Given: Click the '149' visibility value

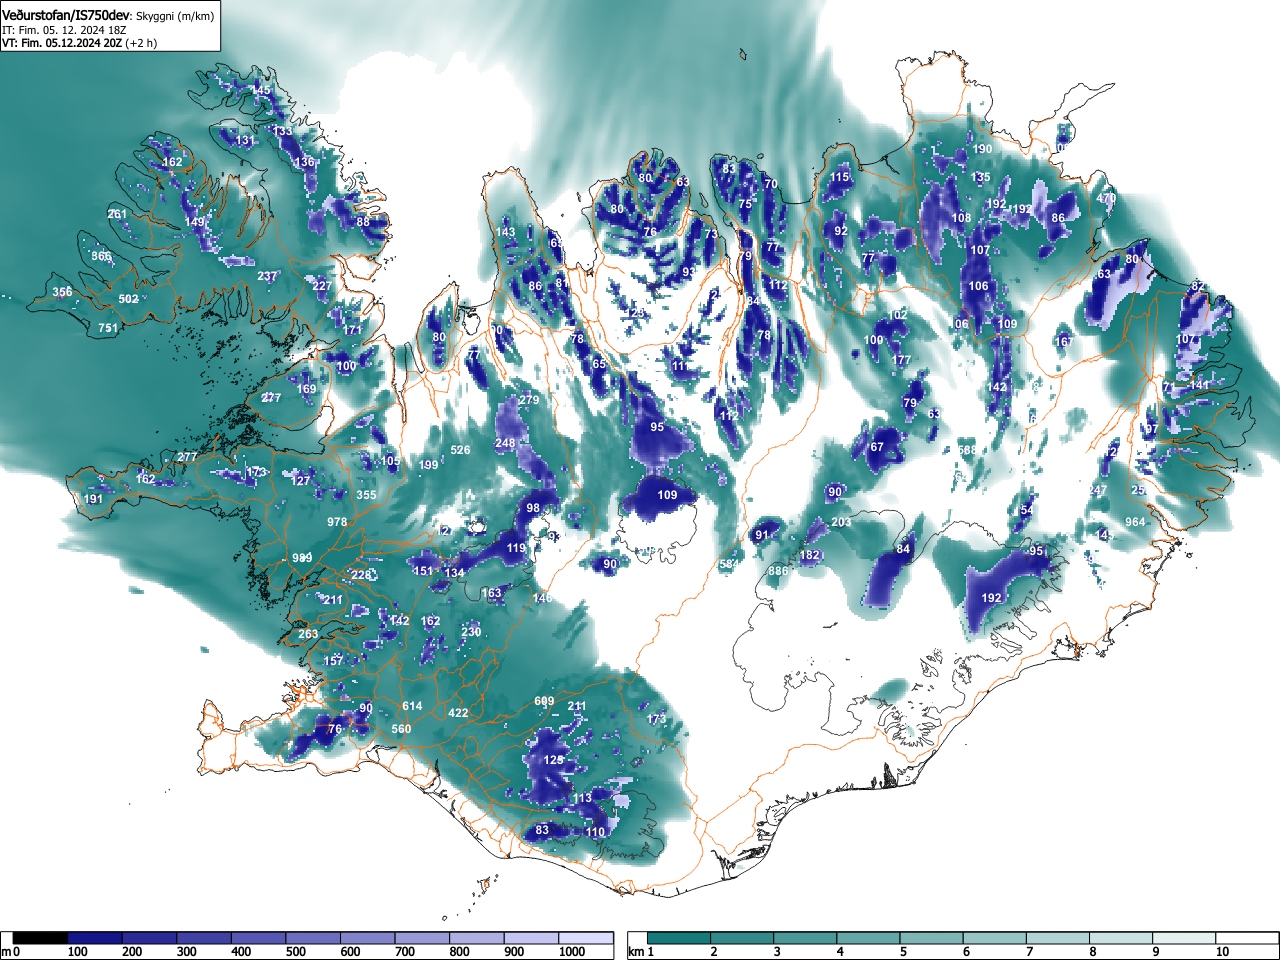Looking at the screenshot, I should [194, 222].
